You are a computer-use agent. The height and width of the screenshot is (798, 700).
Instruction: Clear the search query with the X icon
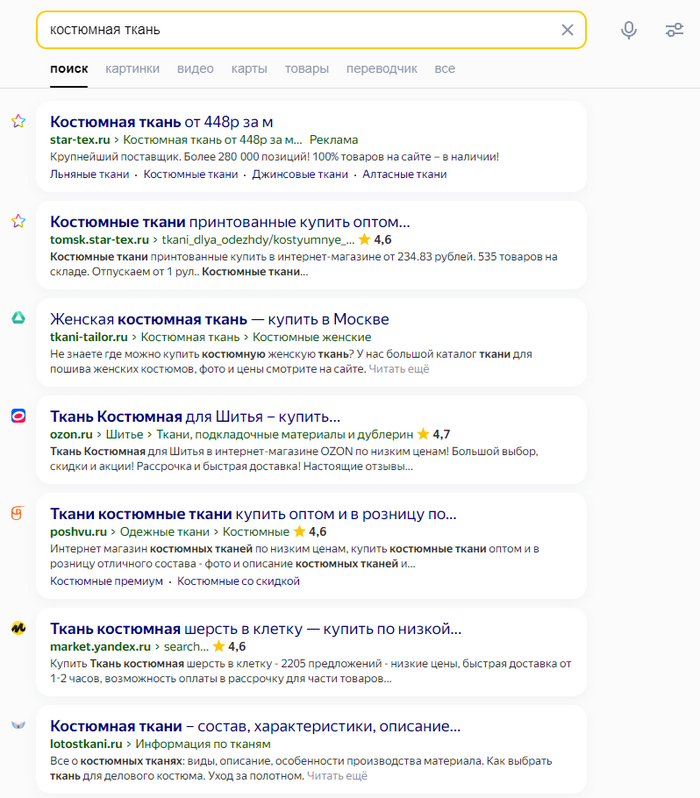click(567, 30)
